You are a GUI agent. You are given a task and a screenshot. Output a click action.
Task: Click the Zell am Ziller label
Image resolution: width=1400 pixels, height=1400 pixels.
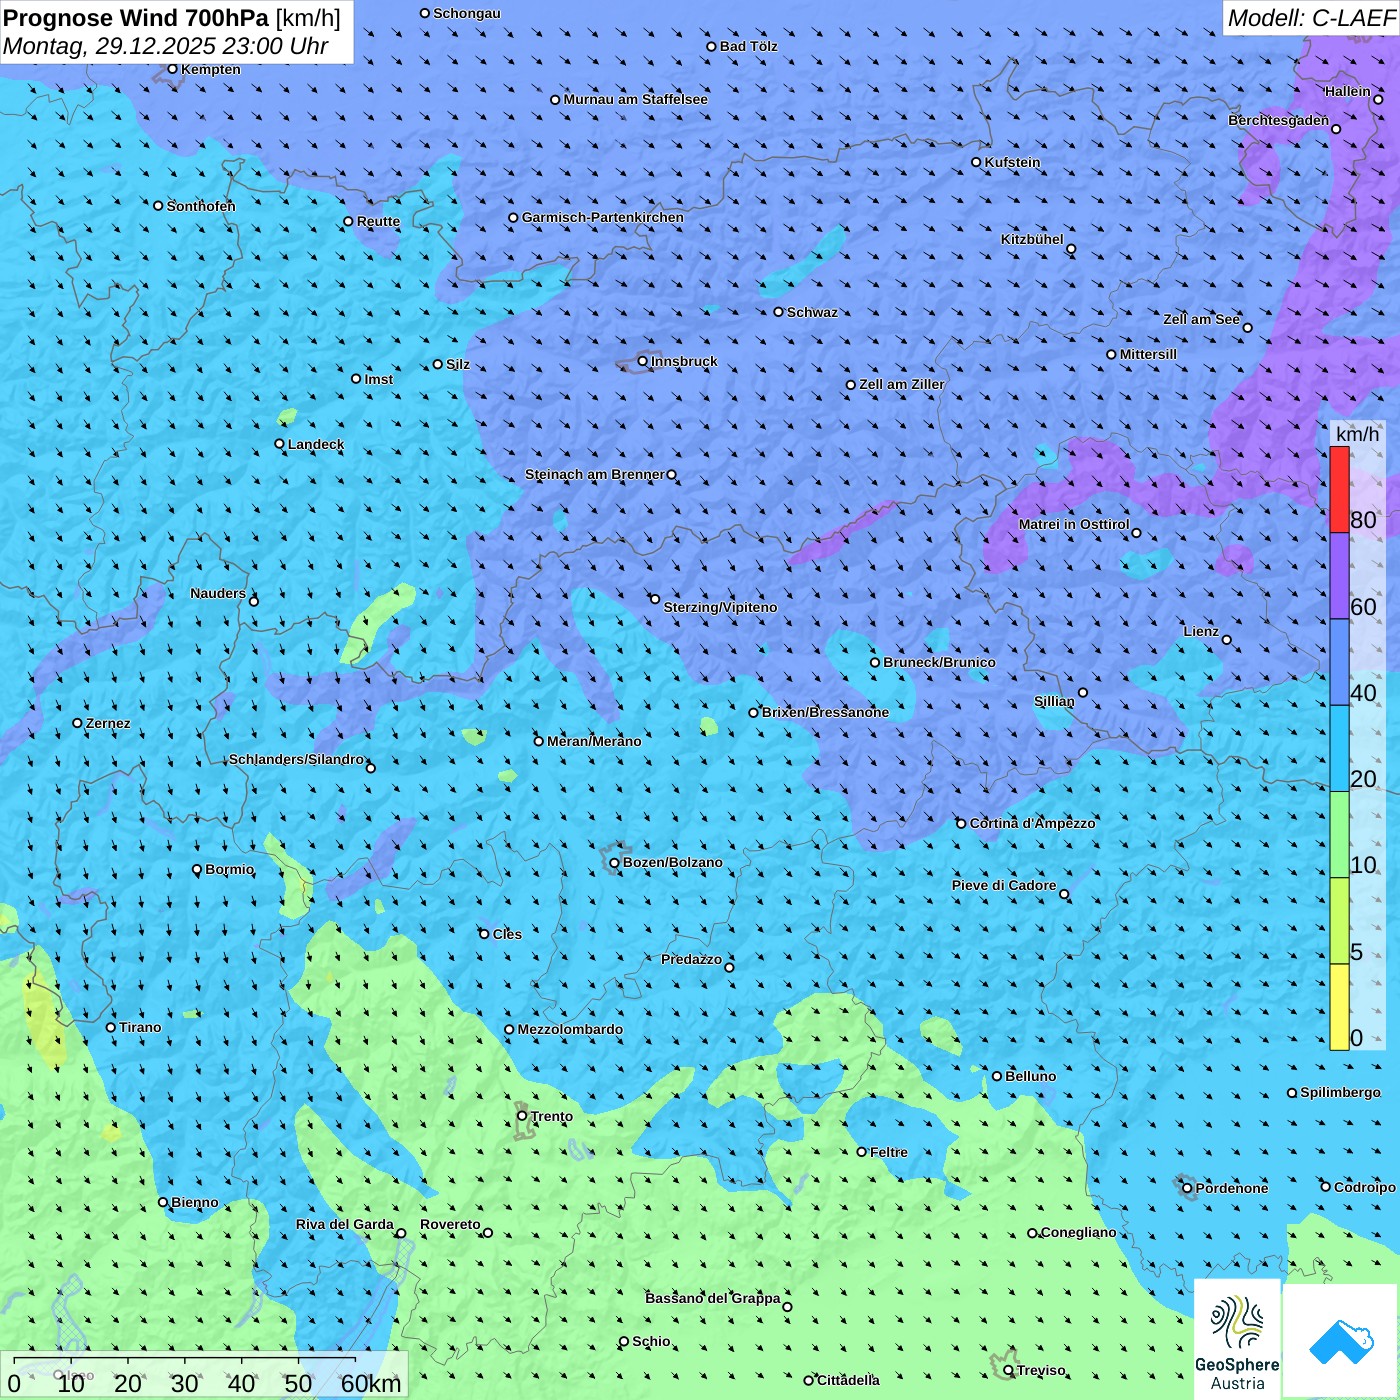tap(901, 384)
